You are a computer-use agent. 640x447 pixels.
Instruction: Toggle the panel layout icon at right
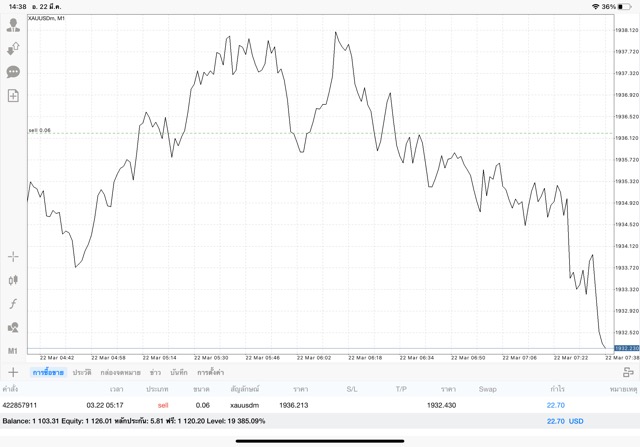click(x=628, y=372)
